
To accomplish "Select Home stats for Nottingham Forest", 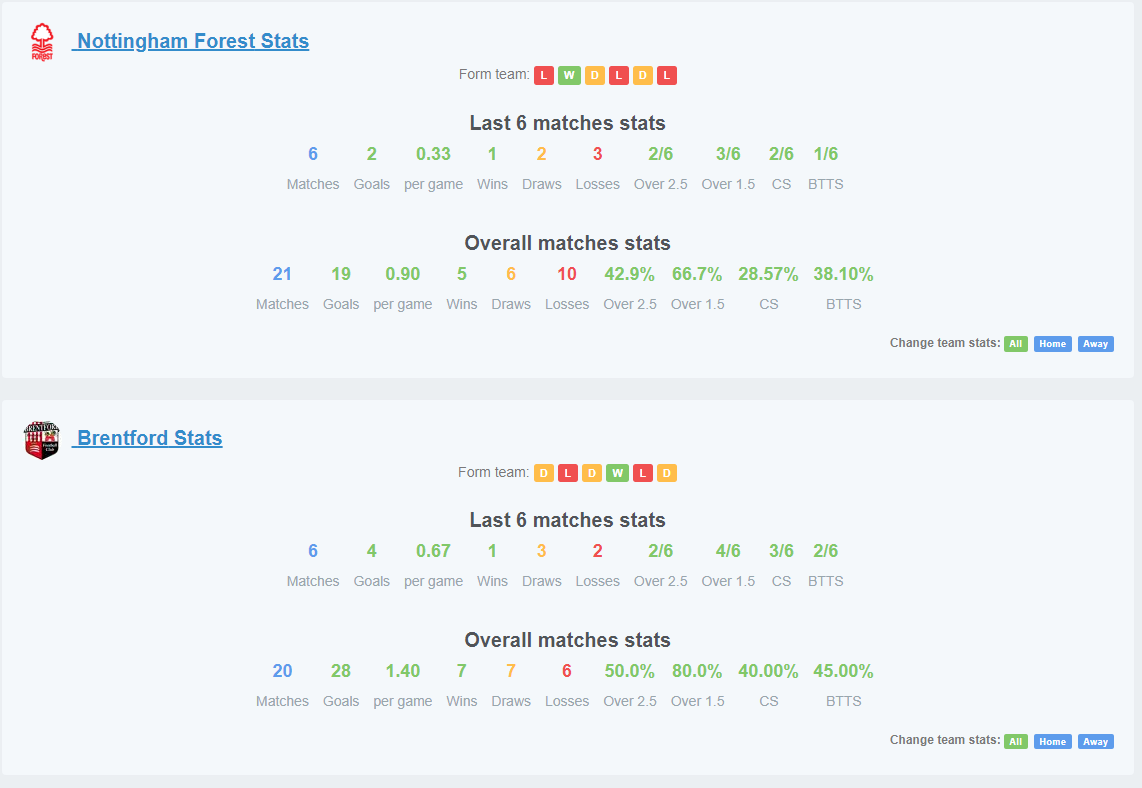I will (x=1052, y=344).
